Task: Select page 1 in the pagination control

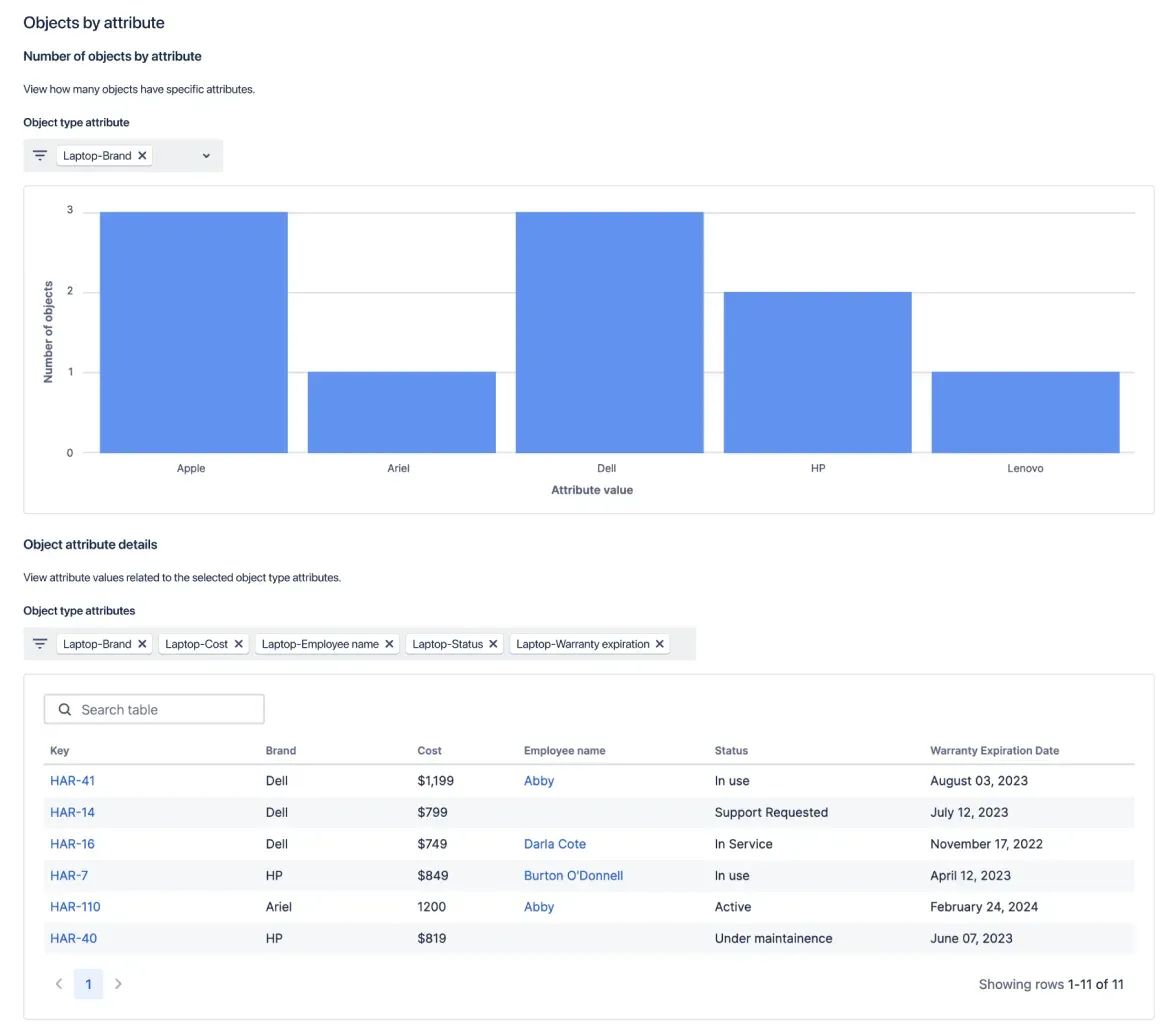Action: [x=88, y=983]
